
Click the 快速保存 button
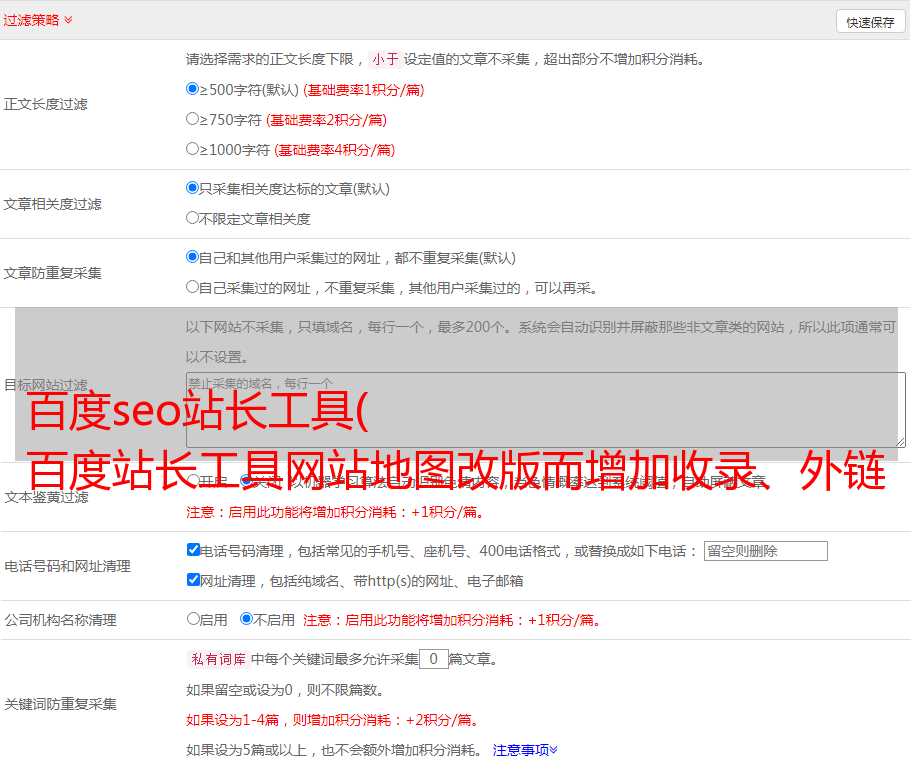pyautogui.click(x=870, y=22)
